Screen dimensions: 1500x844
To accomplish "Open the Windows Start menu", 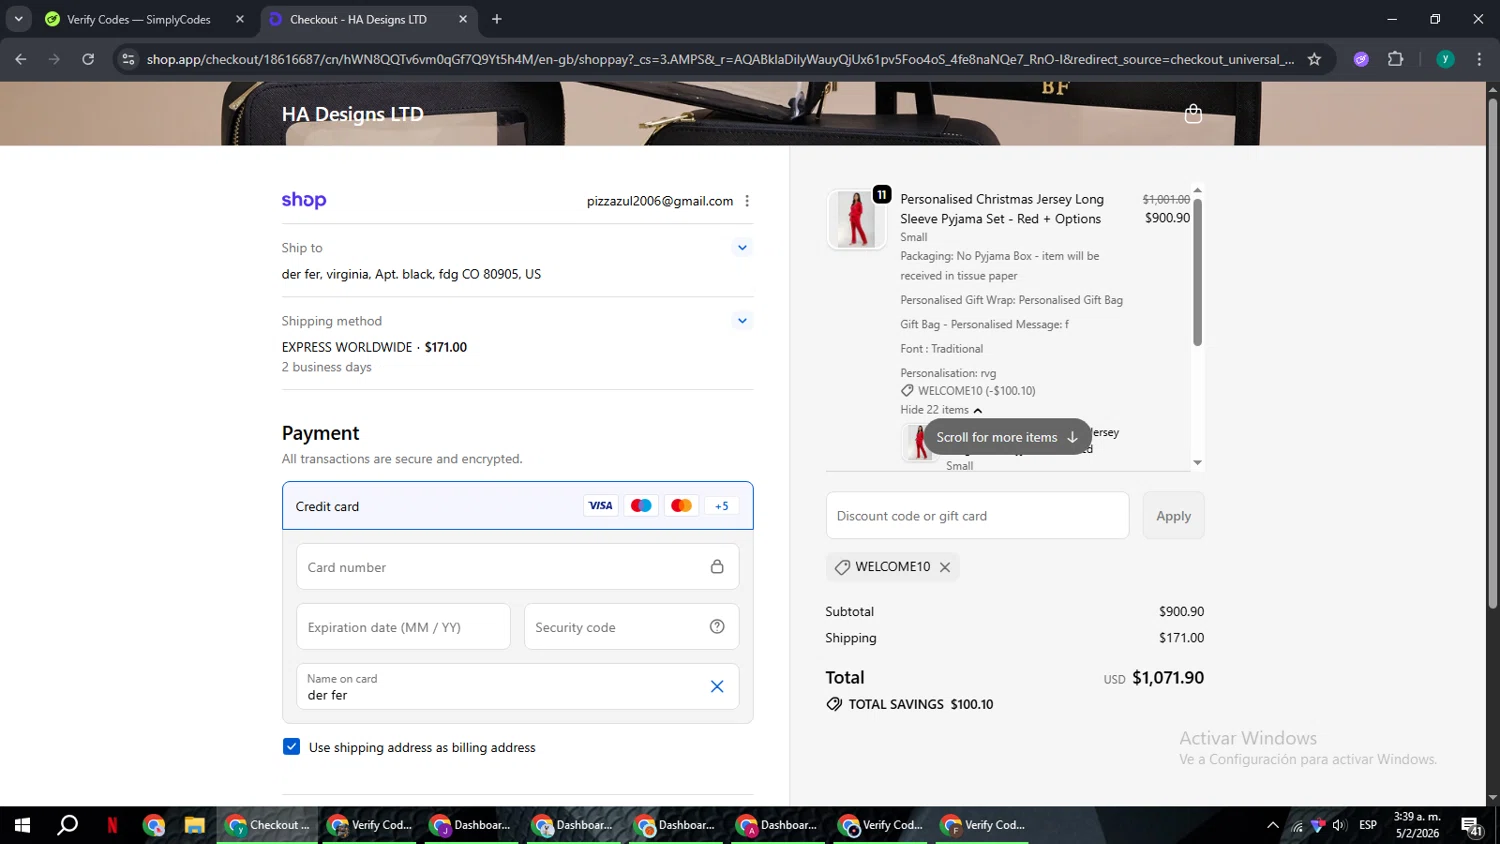I will (22, 825).
